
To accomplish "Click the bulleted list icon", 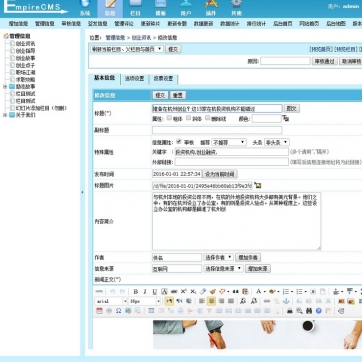I will click(x=299, y=291).
